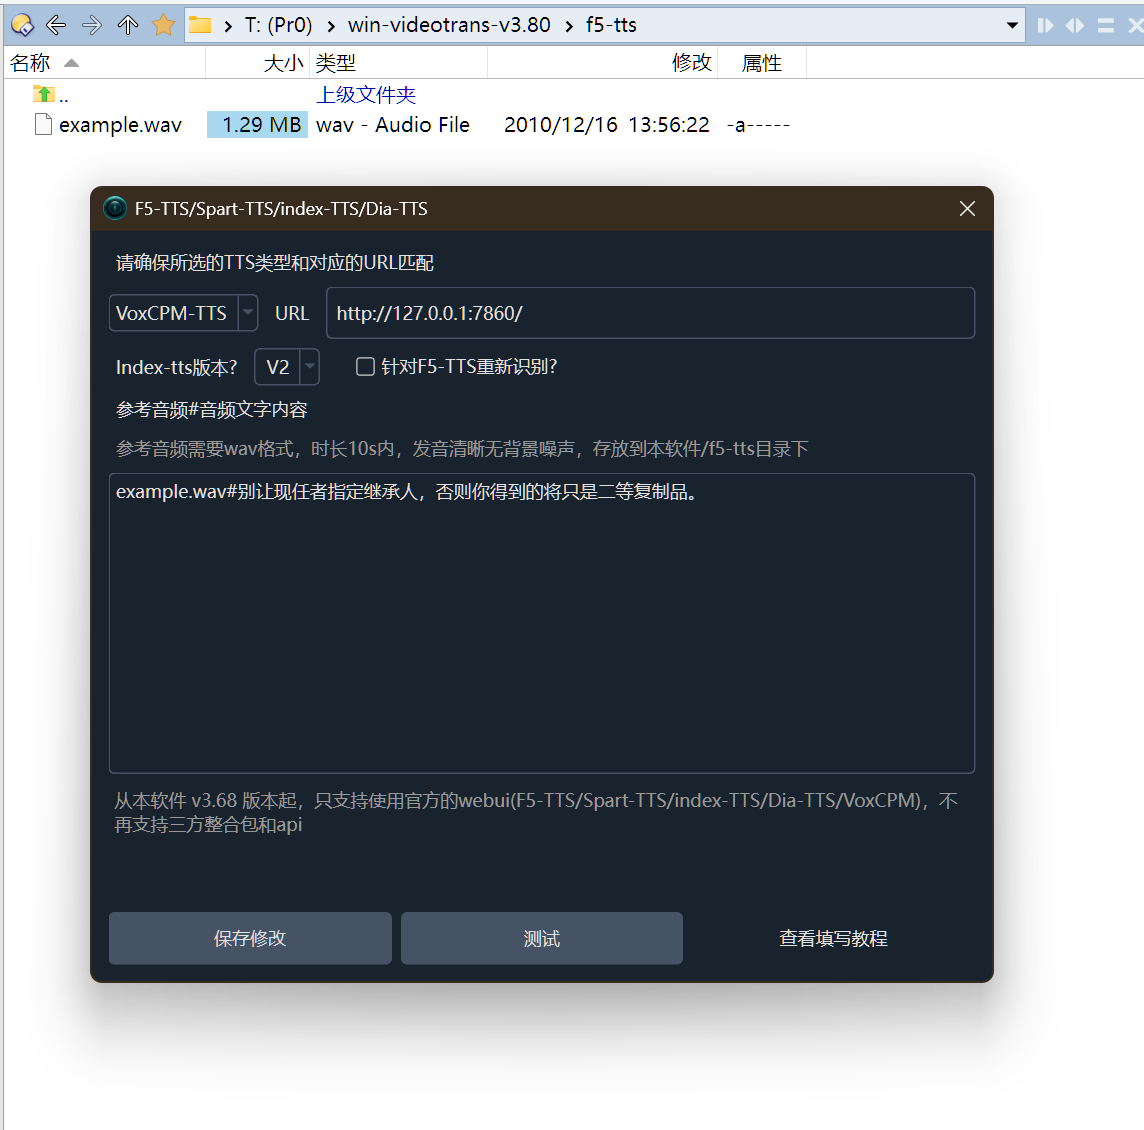Open the Index-tts version V2 dropdown

309,366
